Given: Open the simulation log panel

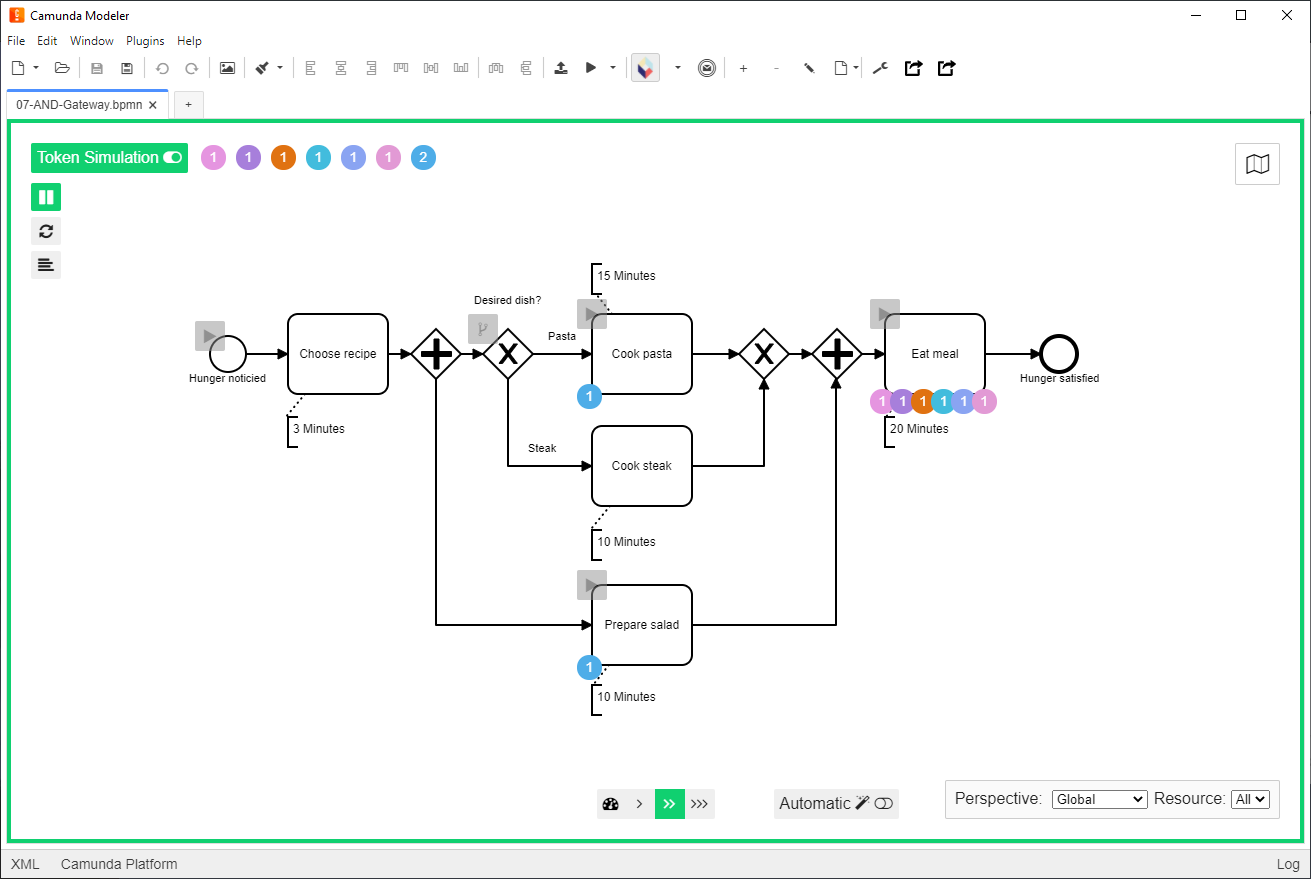Looking at the screenshot, I should coord(46,265).
